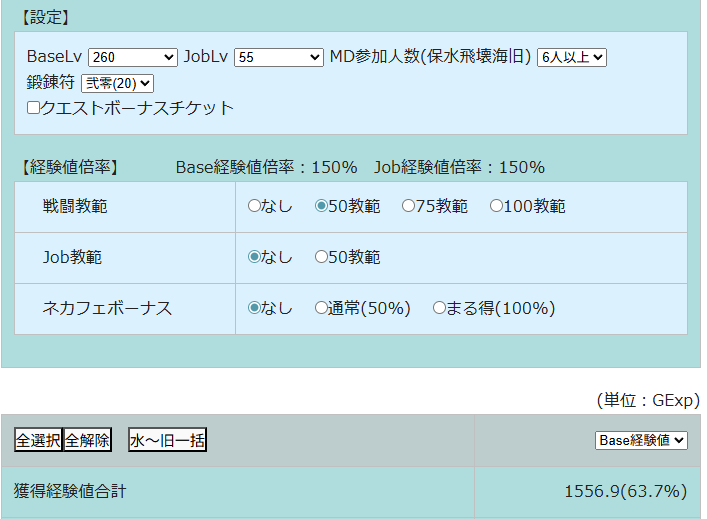707x519 pixels.
Task: Click the 獲得経験値合計 value 1556.9(63.7%)
Action: [x=625, y=491]
